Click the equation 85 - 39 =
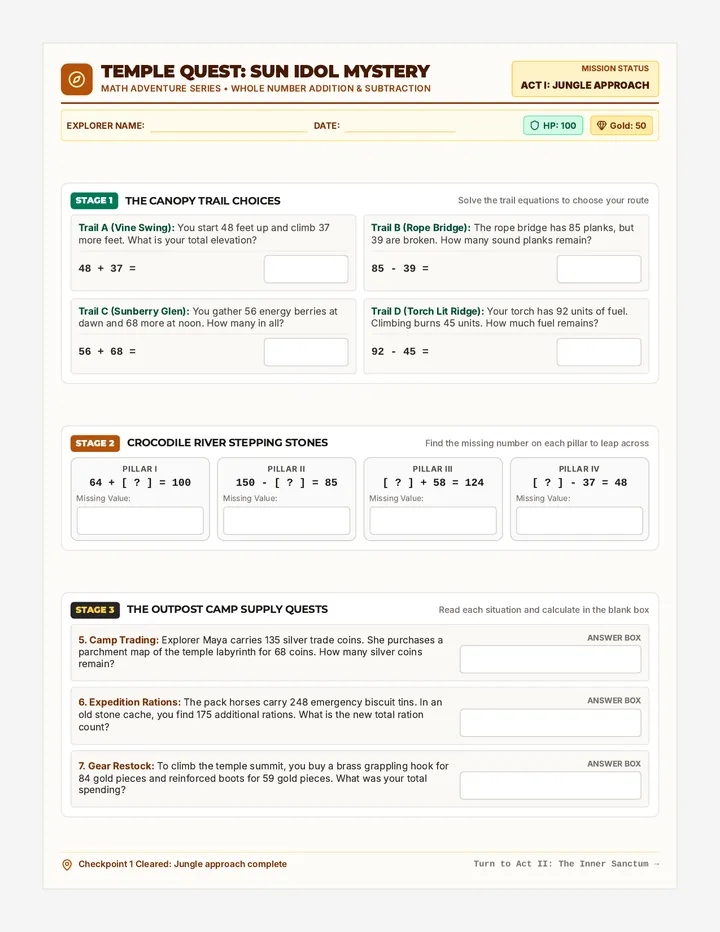The image size is (720, 932). (x=400, y=269)
